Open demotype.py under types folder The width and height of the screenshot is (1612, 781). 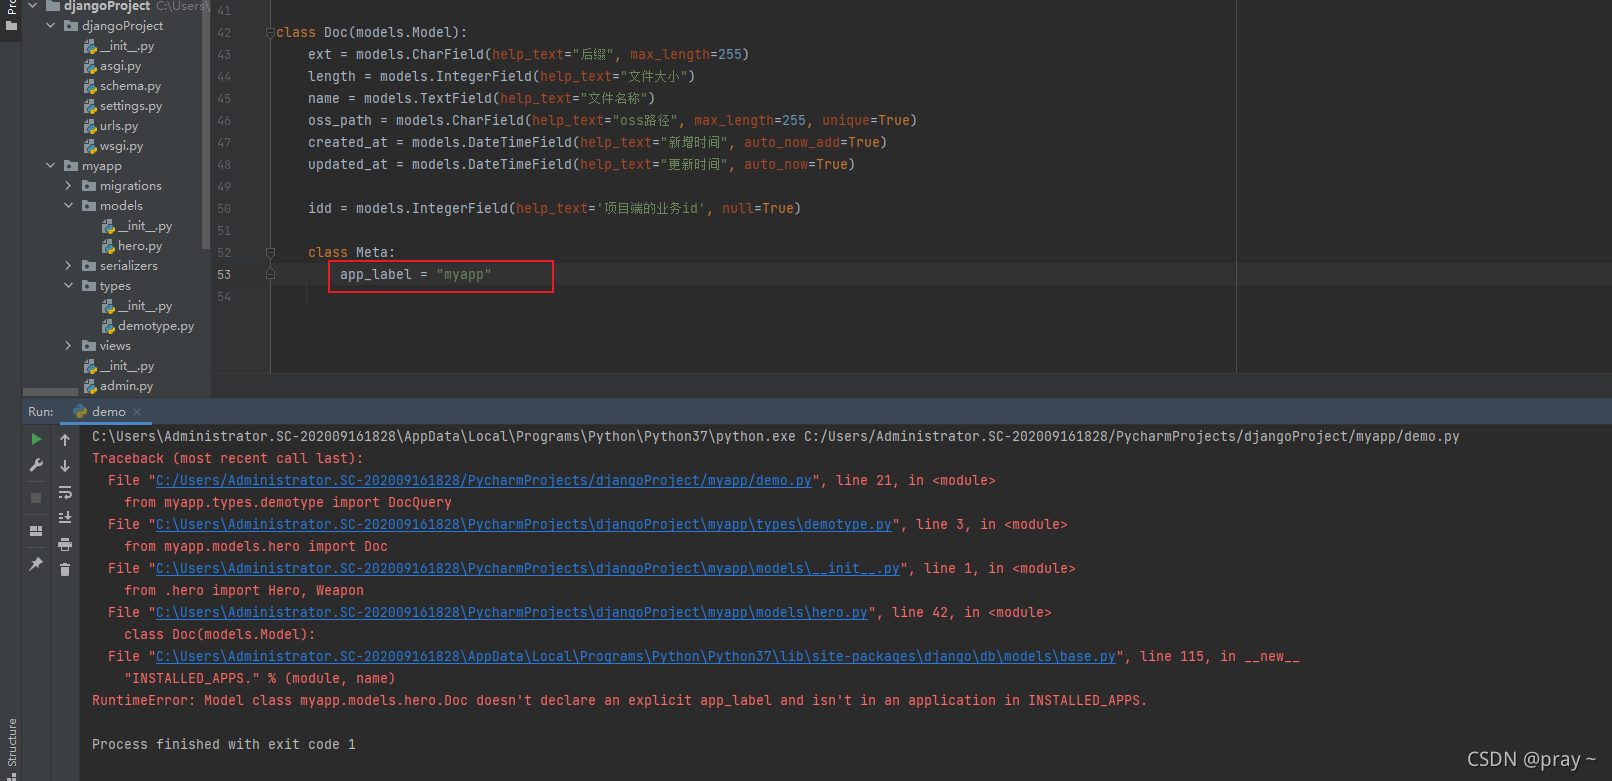pyautogui.click(x=156, y=326)
